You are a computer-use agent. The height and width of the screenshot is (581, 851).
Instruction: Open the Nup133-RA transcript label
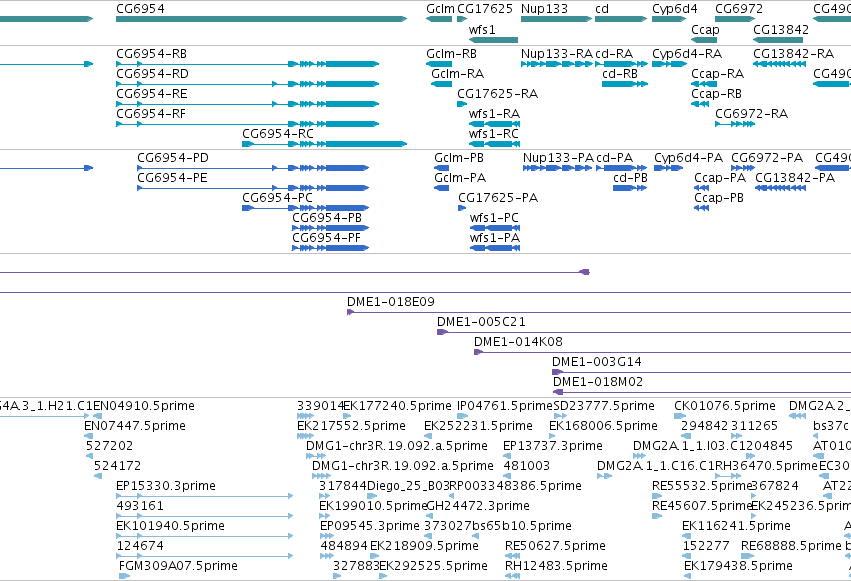point(557,54)
